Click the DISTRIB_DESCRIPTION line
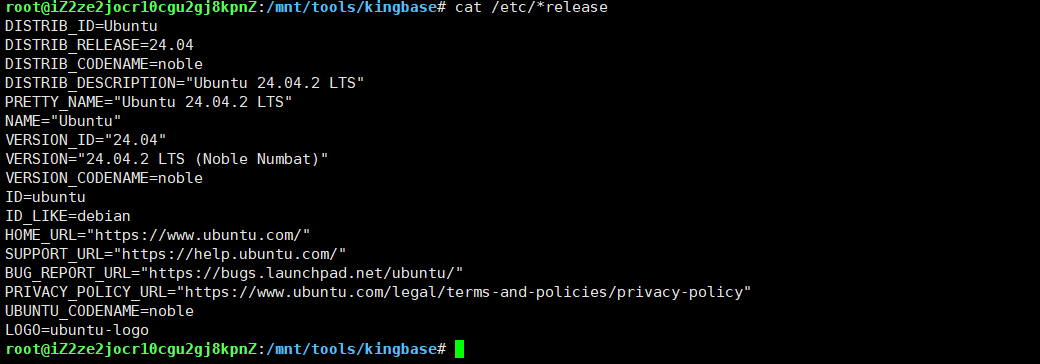 pos(184,84)
